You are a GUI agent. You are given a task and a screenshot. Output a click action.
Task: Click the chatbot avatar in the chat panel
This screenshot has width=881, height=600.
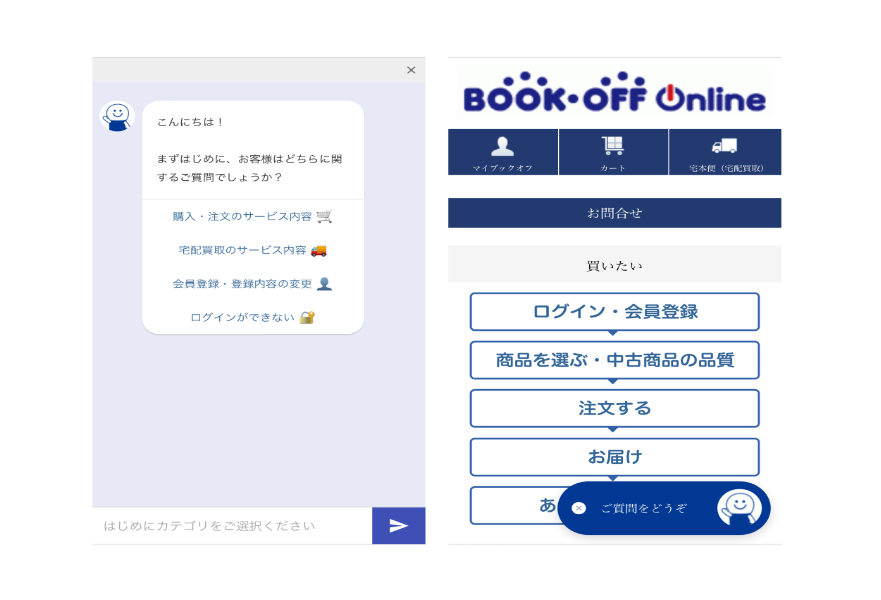click(117, 117)
